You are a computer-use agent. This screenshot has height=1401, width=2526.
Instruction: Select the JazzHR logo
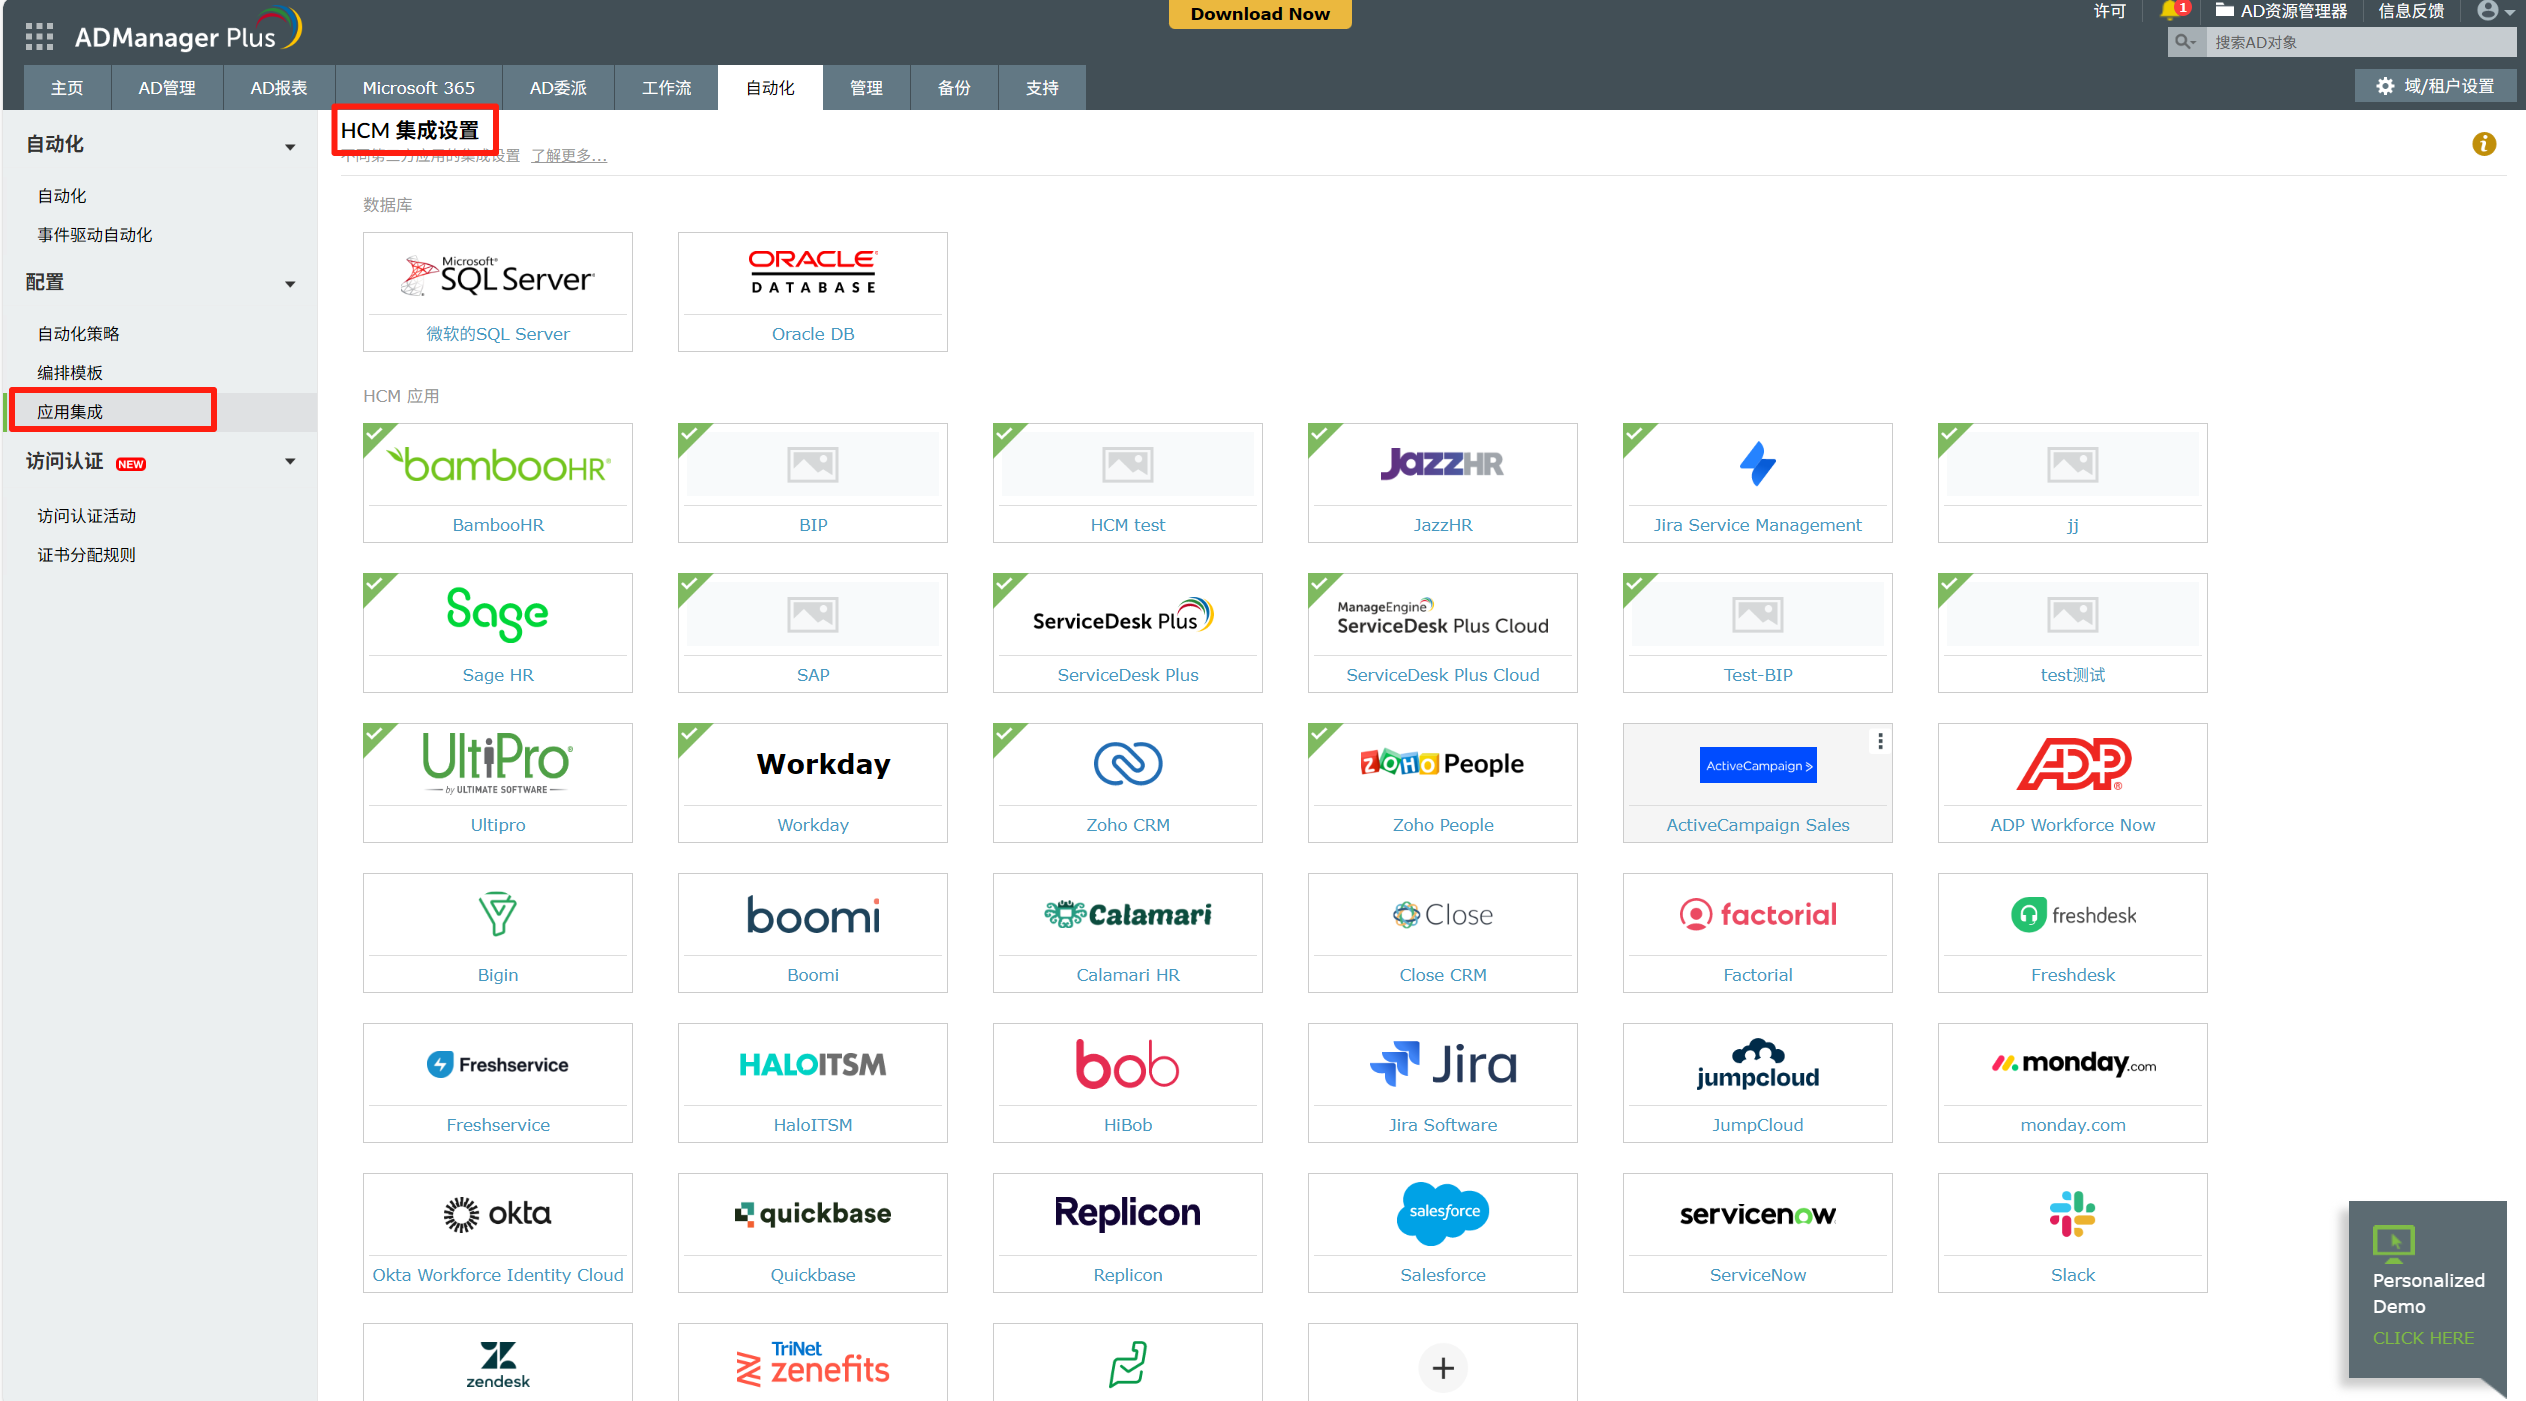(1442, 464)
